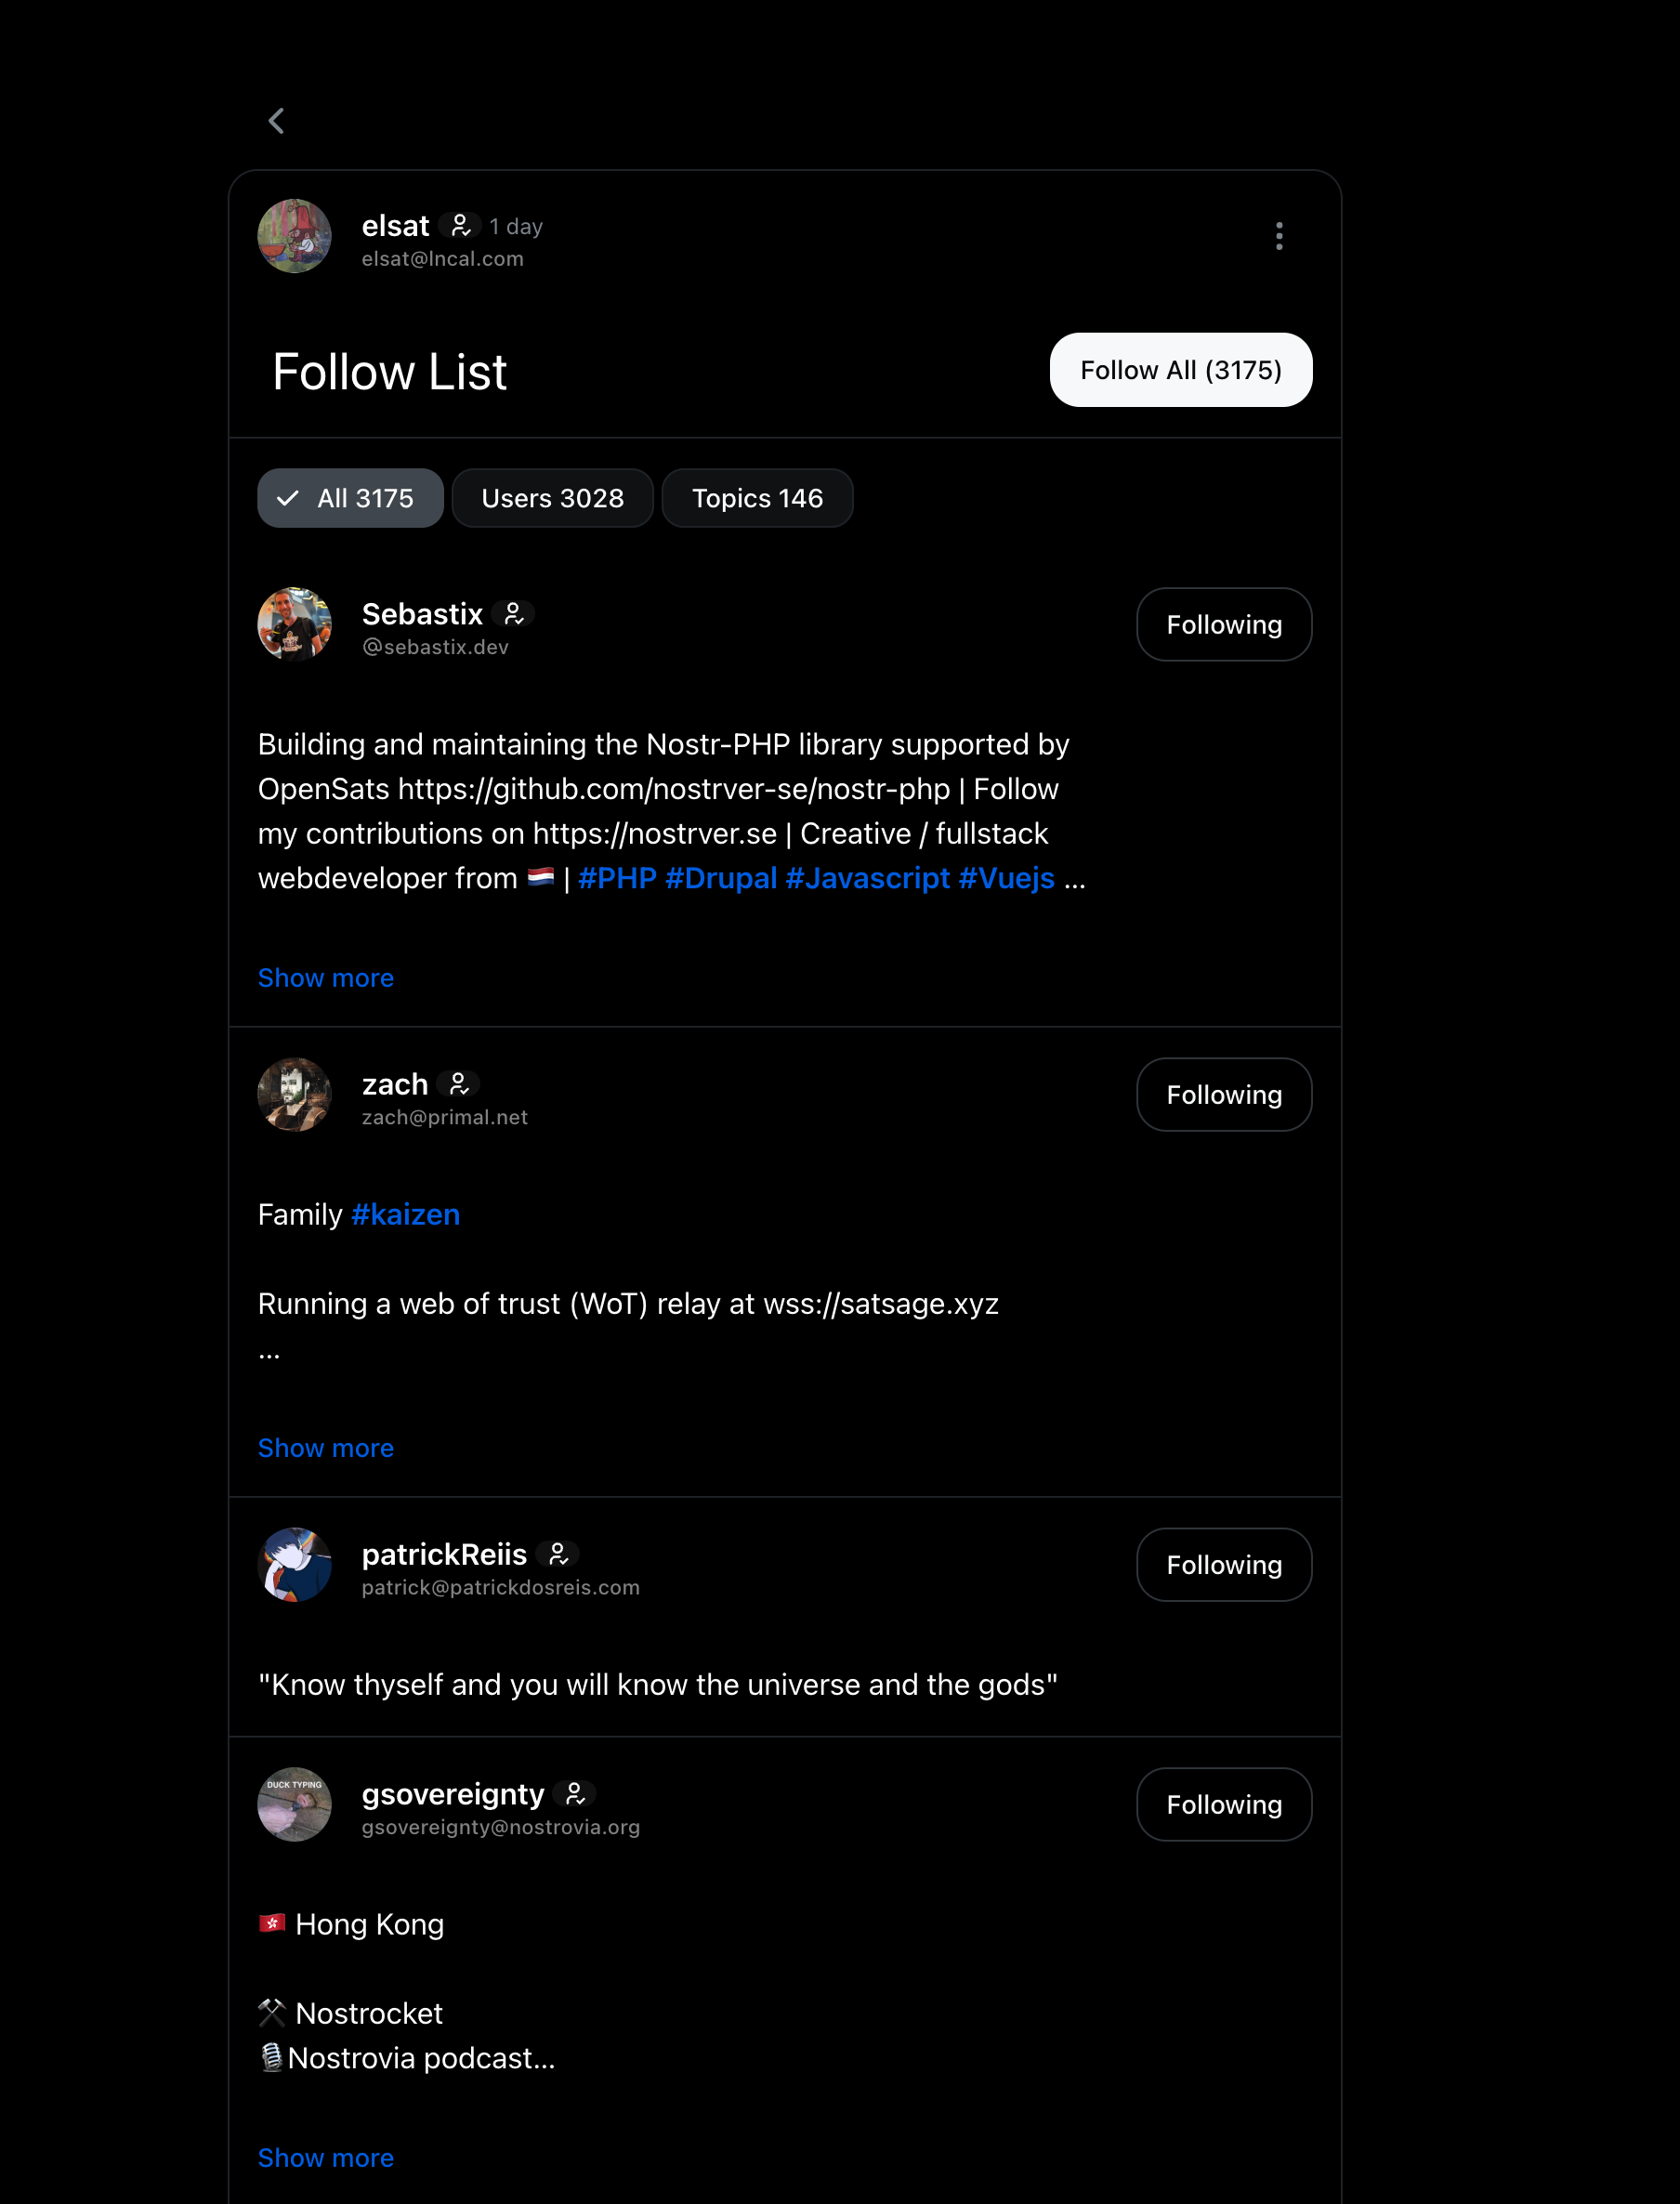Filter list by Users 3028

[x=552, y=498]
